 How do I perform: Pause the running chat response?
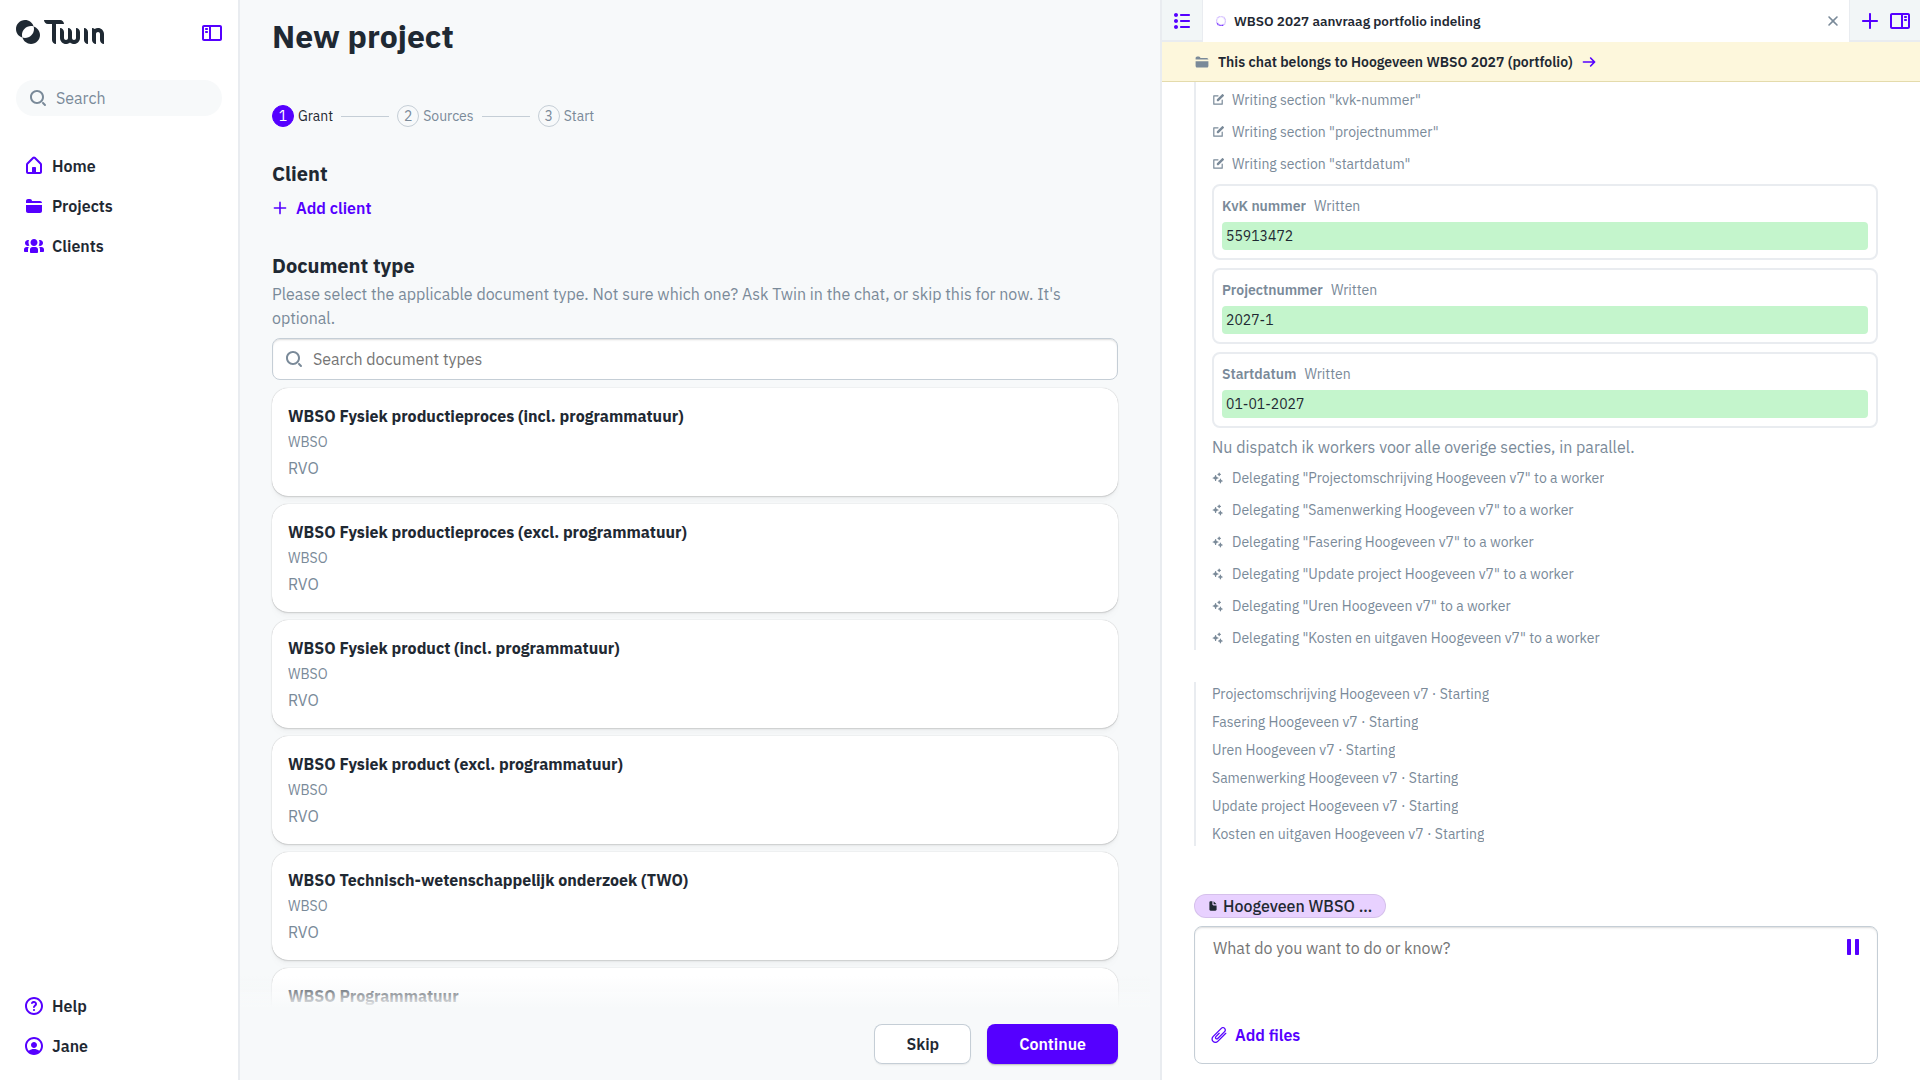point(1853,947)
